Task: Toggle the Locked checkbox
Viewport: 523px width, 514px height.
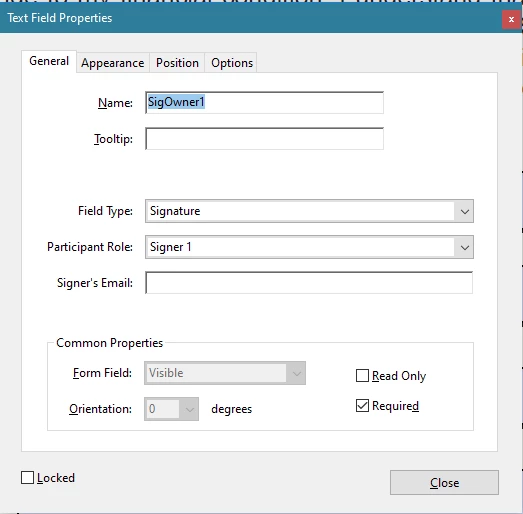Action: pyautogui.click(x=27, y=478)
